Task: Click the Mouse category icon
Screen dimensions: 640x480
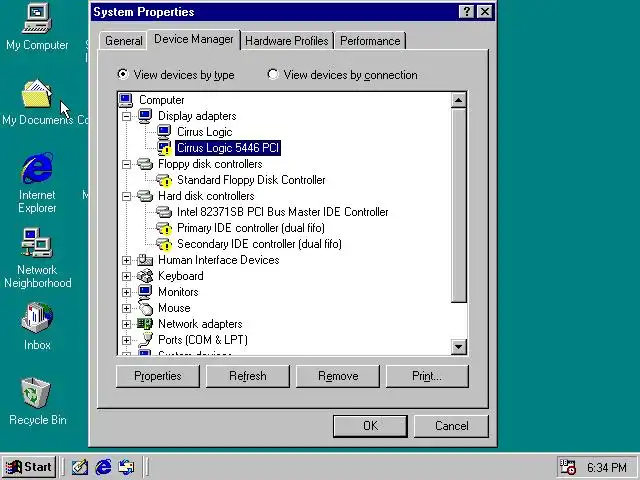Action: 145,307
